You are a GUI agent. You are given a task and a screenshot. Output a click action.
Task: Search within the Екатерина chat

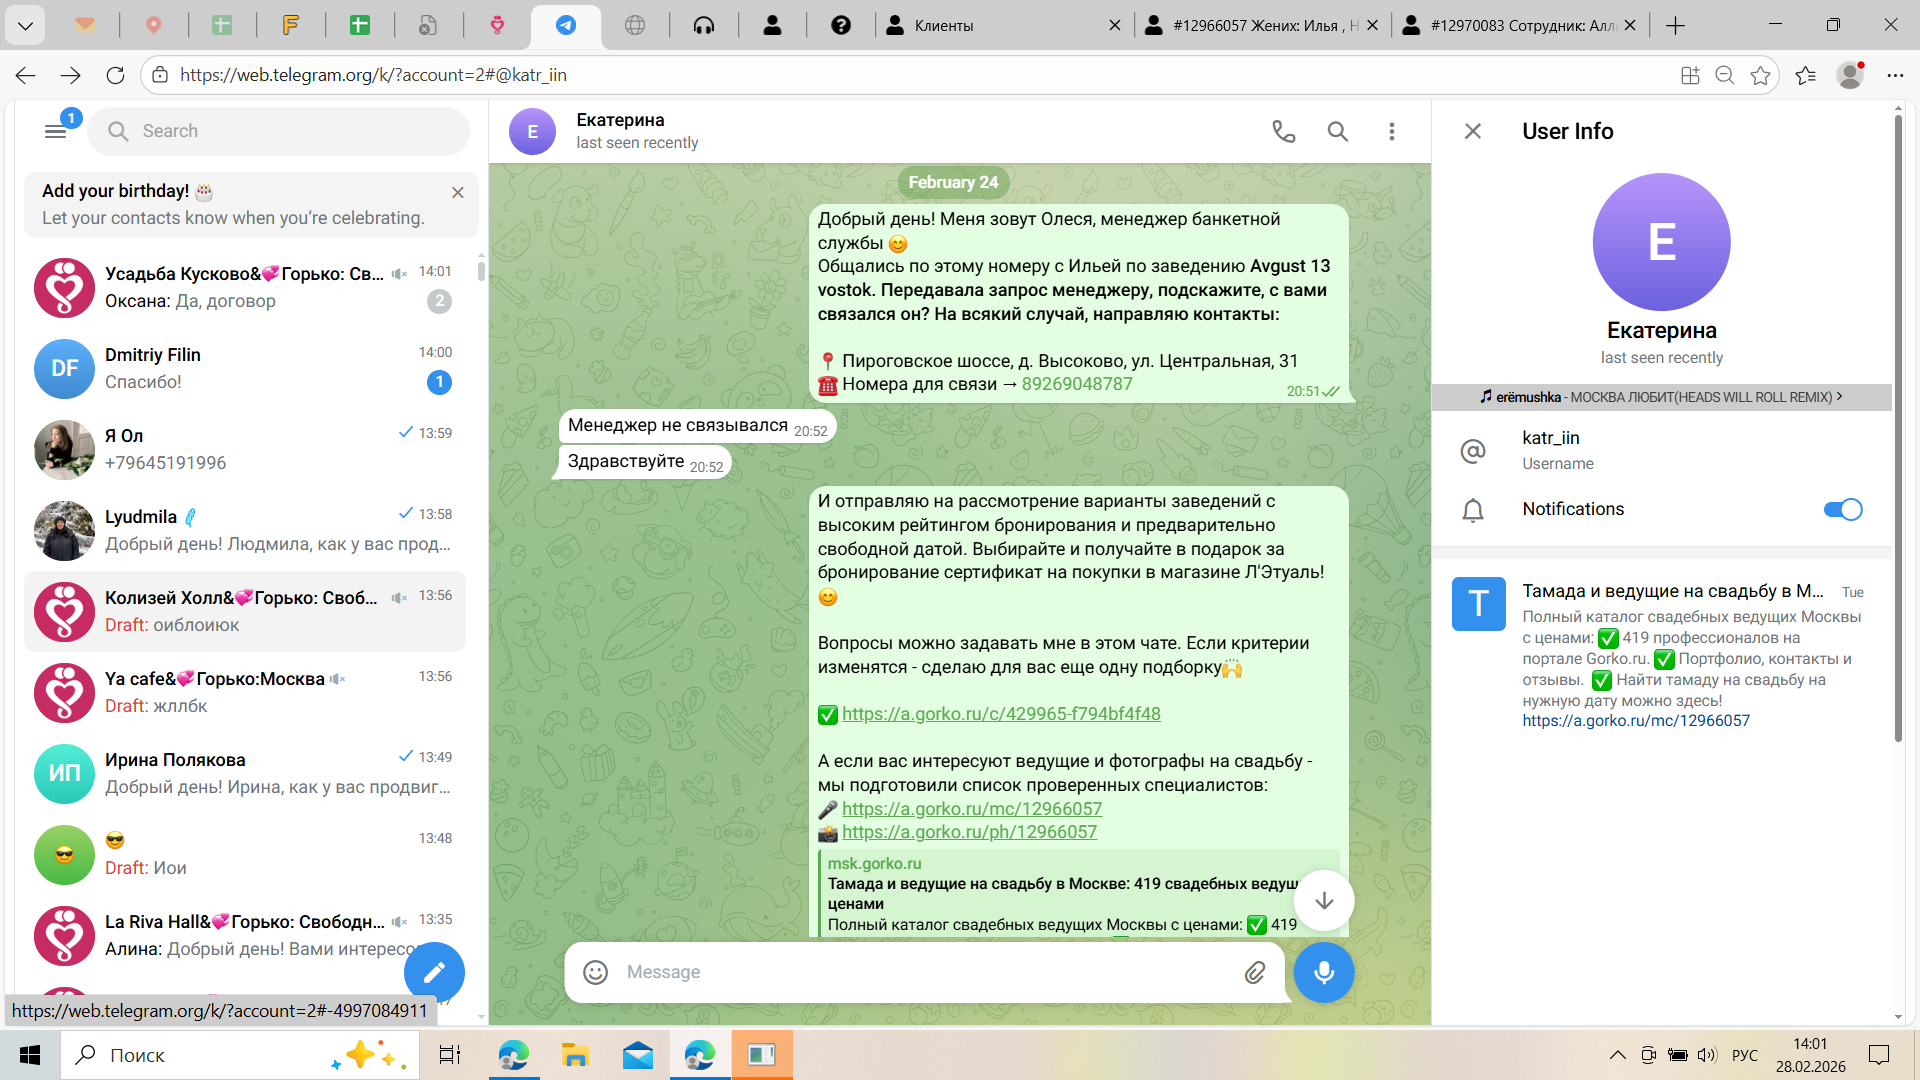(1337, 131)
